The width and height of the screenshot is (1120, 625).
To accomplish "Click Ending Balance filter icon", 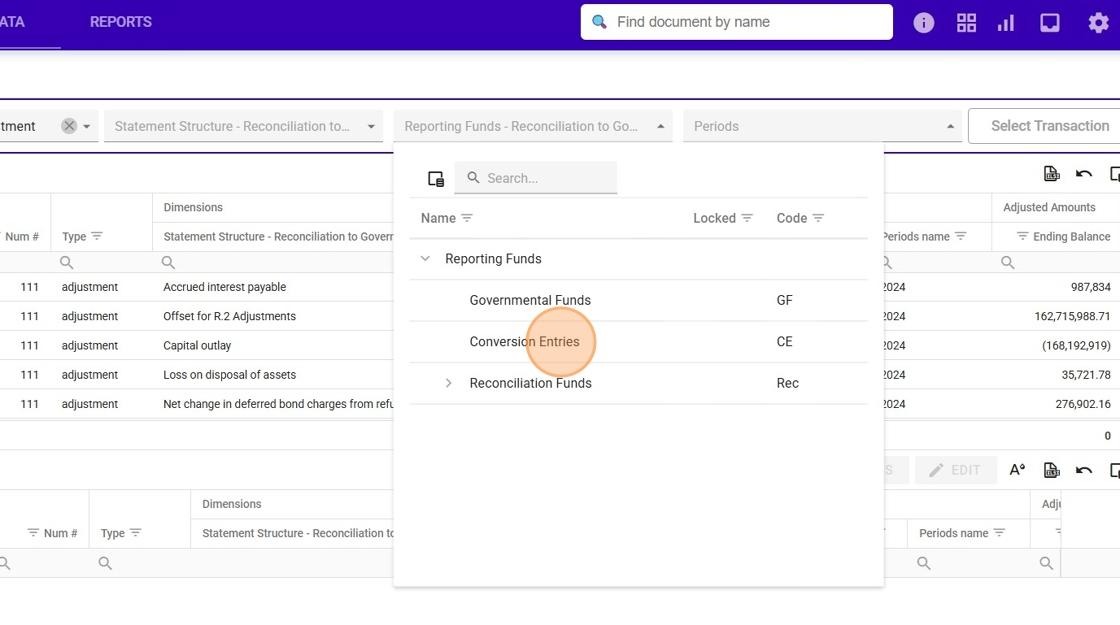I will [1022, 236].
